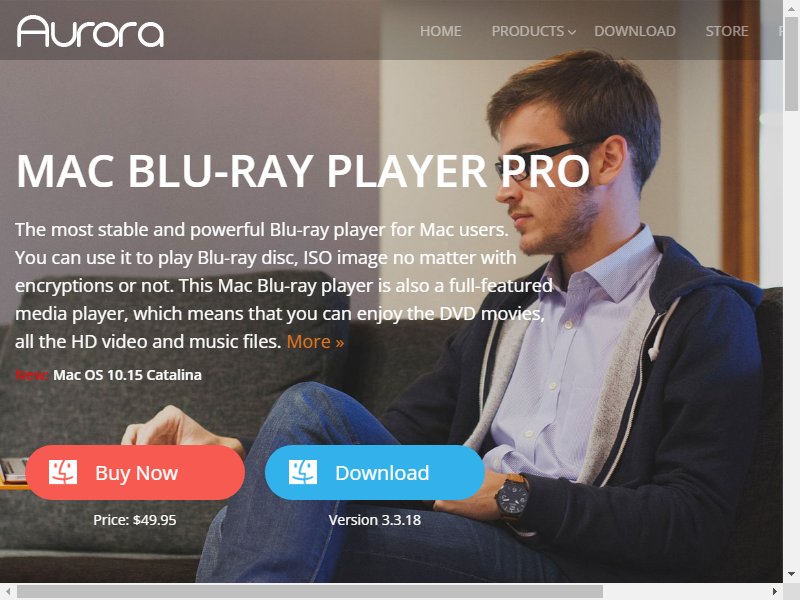The height and width of the screenshot is (600, 800).
Task: Open the PRODUCTS menu item
Action: point(528,31)
